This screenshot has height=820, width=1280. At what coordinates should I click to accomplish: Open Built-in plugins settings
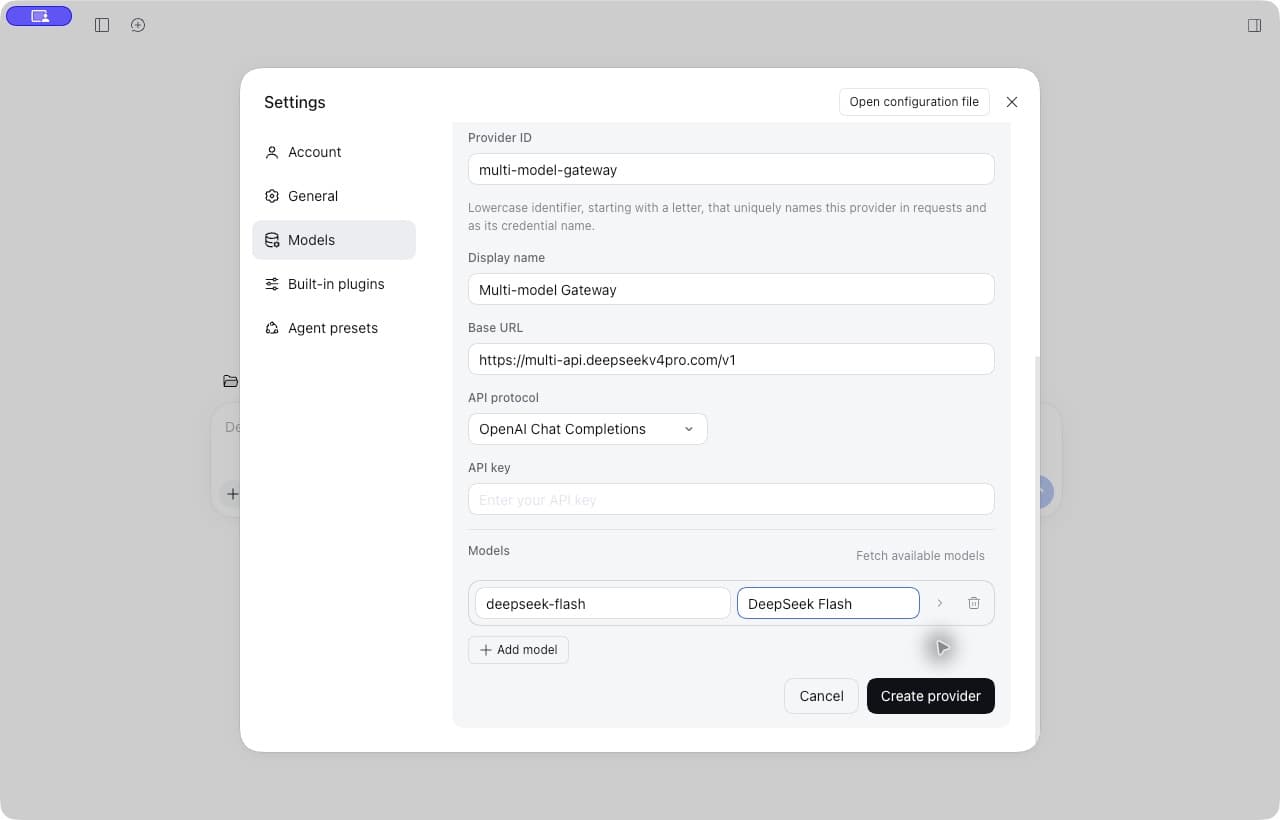click(x=334, y=284)
